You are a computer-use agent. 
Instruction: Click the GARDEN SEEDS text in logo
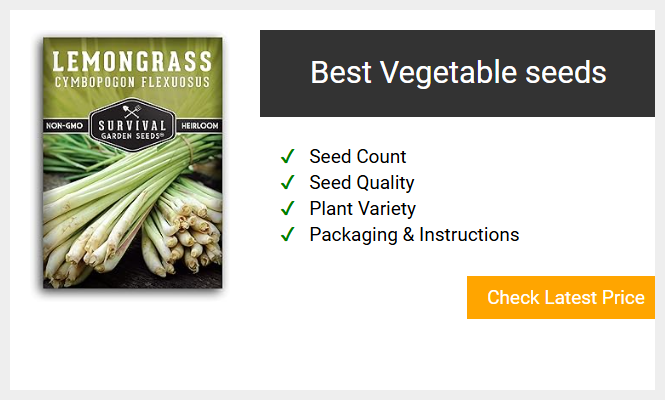[x=132, y=136]
